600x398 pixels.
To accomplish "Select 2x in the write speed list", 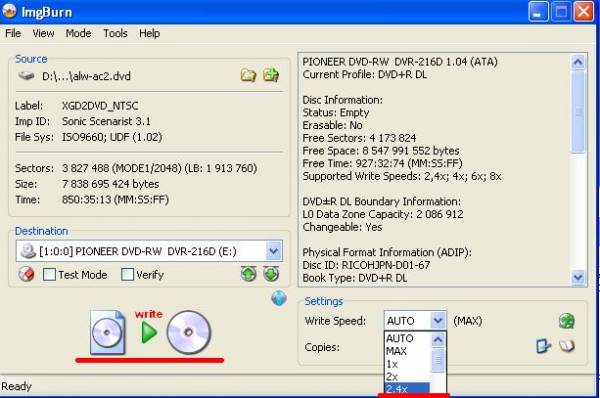I will (407, 377).
